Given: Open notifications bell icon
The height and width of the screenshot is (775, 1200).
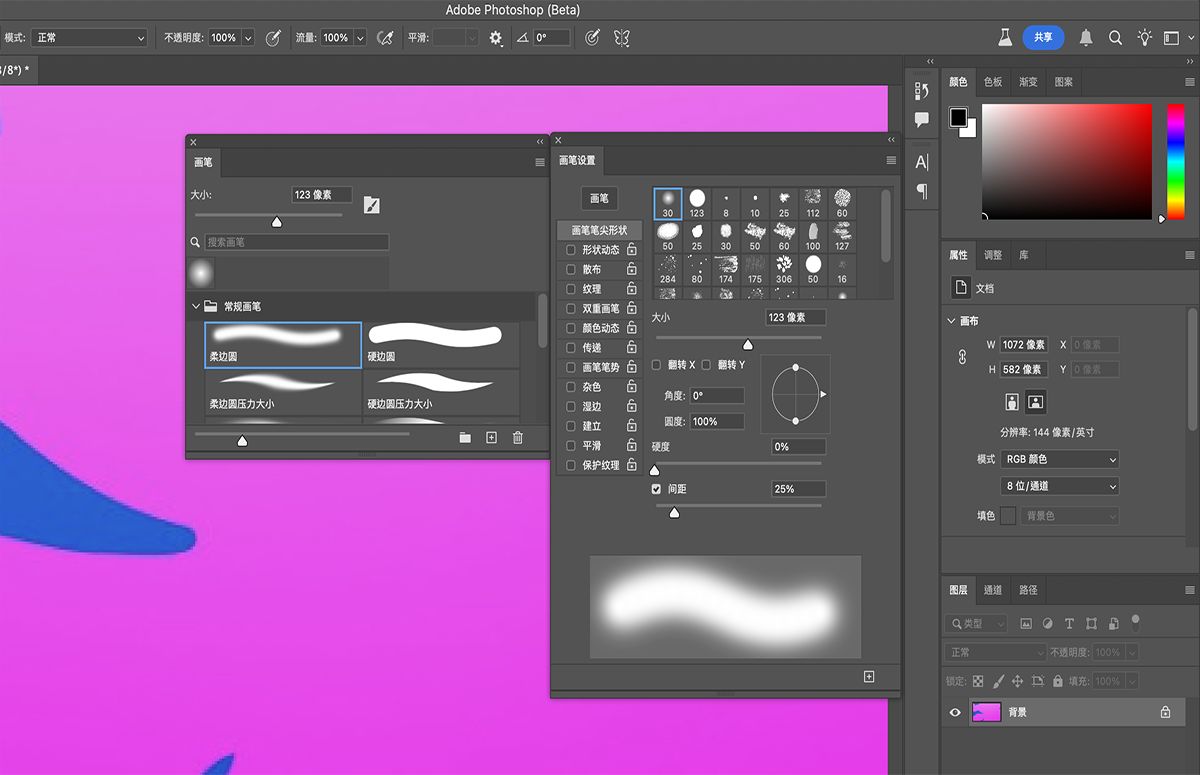Looking at the screenshot, I should (1086, 38).
